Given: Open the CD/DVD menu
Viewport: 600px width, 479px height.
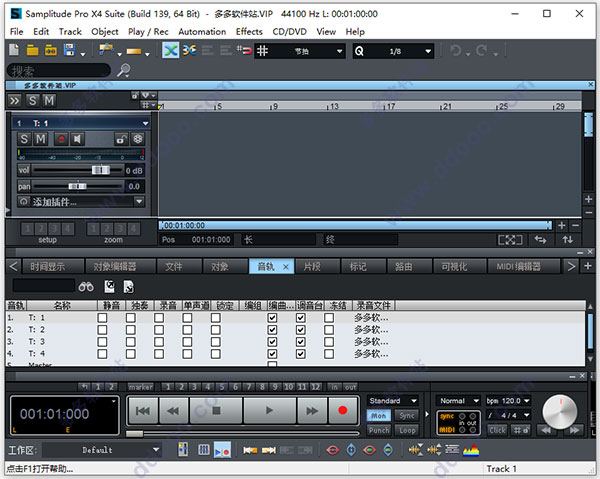Looking at the screenshot, I should click(289, 32).
